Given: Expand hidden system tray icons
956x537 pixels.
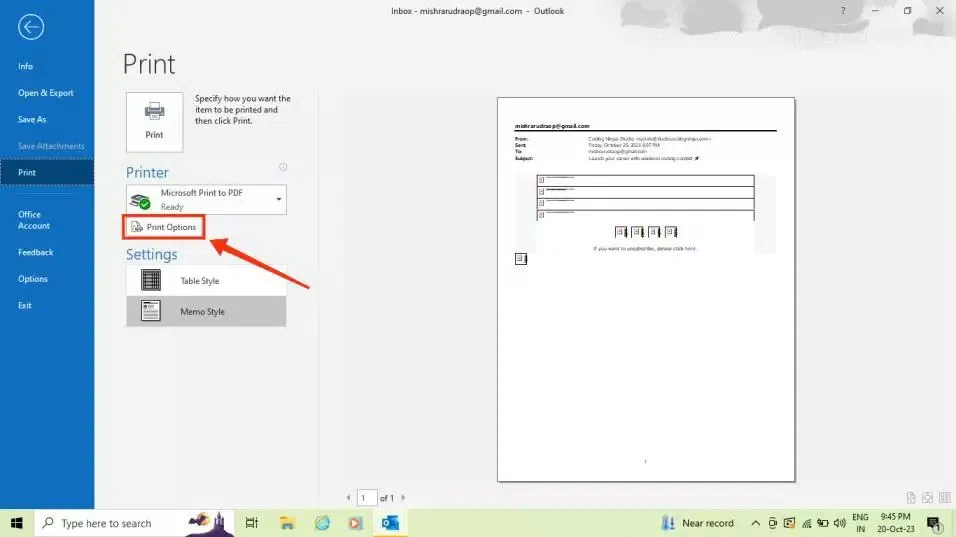Looking at the screenshot, I should pos(755,523).
